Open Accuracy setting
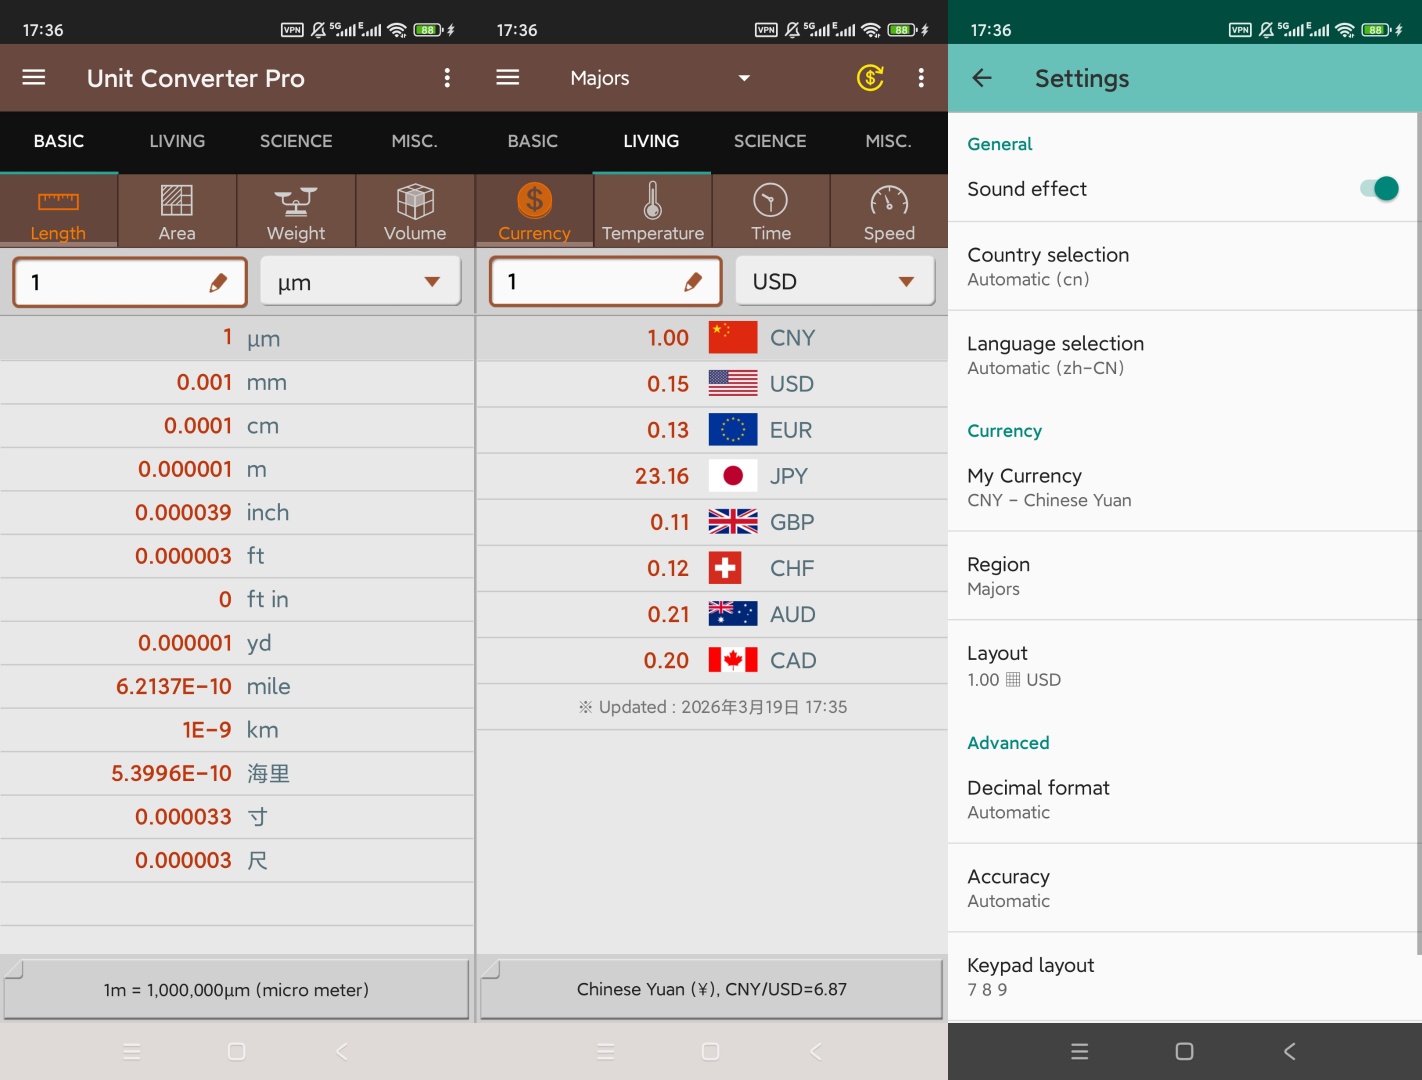Image resolution: width=1422 pixels, height=1080 pixels. click(1182, 888)
